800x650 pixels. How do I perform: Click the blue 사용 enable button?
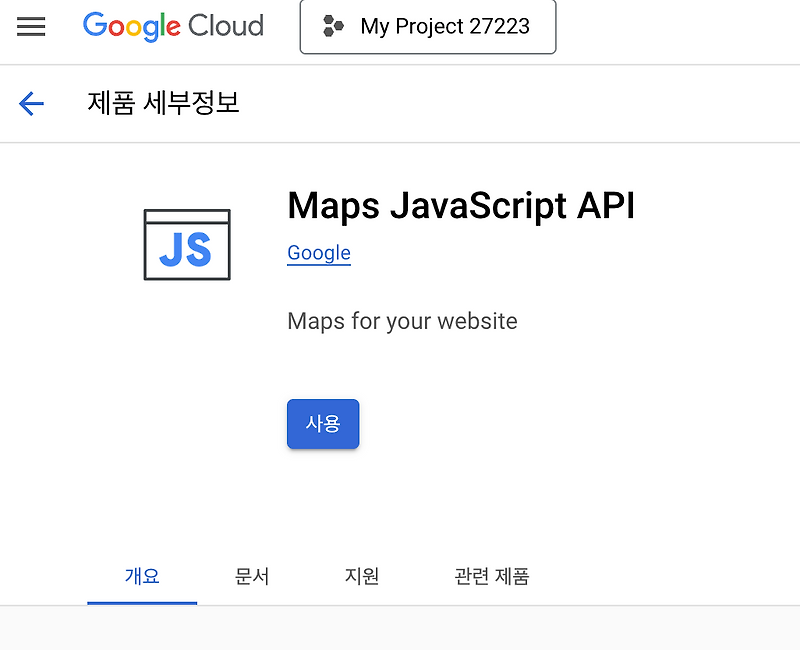coord(322,424)
